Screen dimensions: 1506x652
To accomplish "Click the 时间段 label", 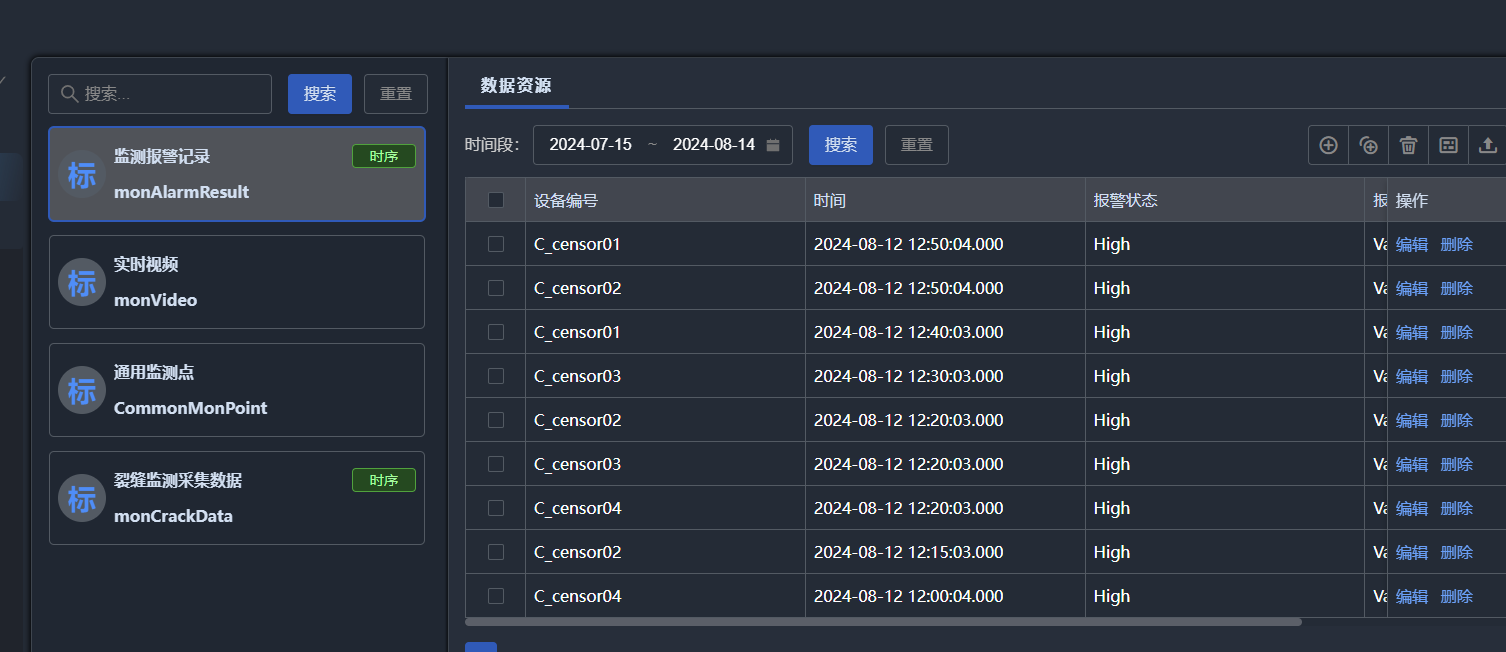I will [x=492, y=145].
